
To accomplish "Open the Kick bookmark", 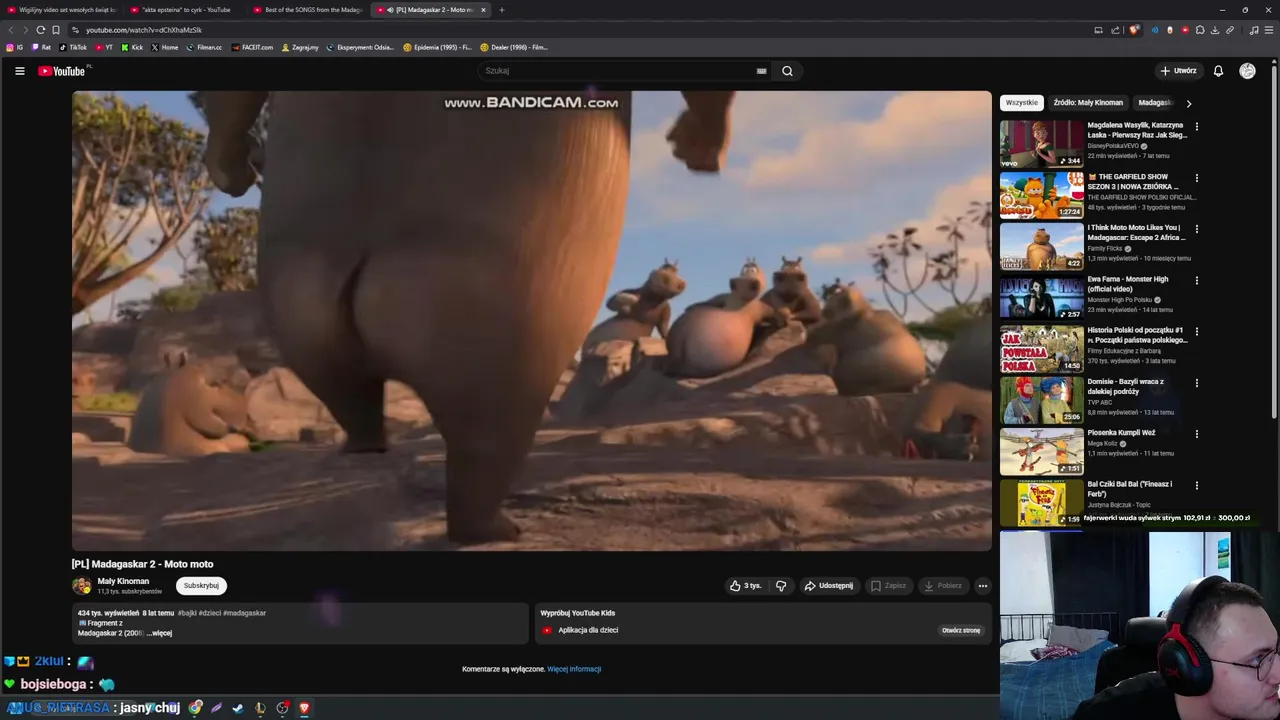I will point(132,47).
